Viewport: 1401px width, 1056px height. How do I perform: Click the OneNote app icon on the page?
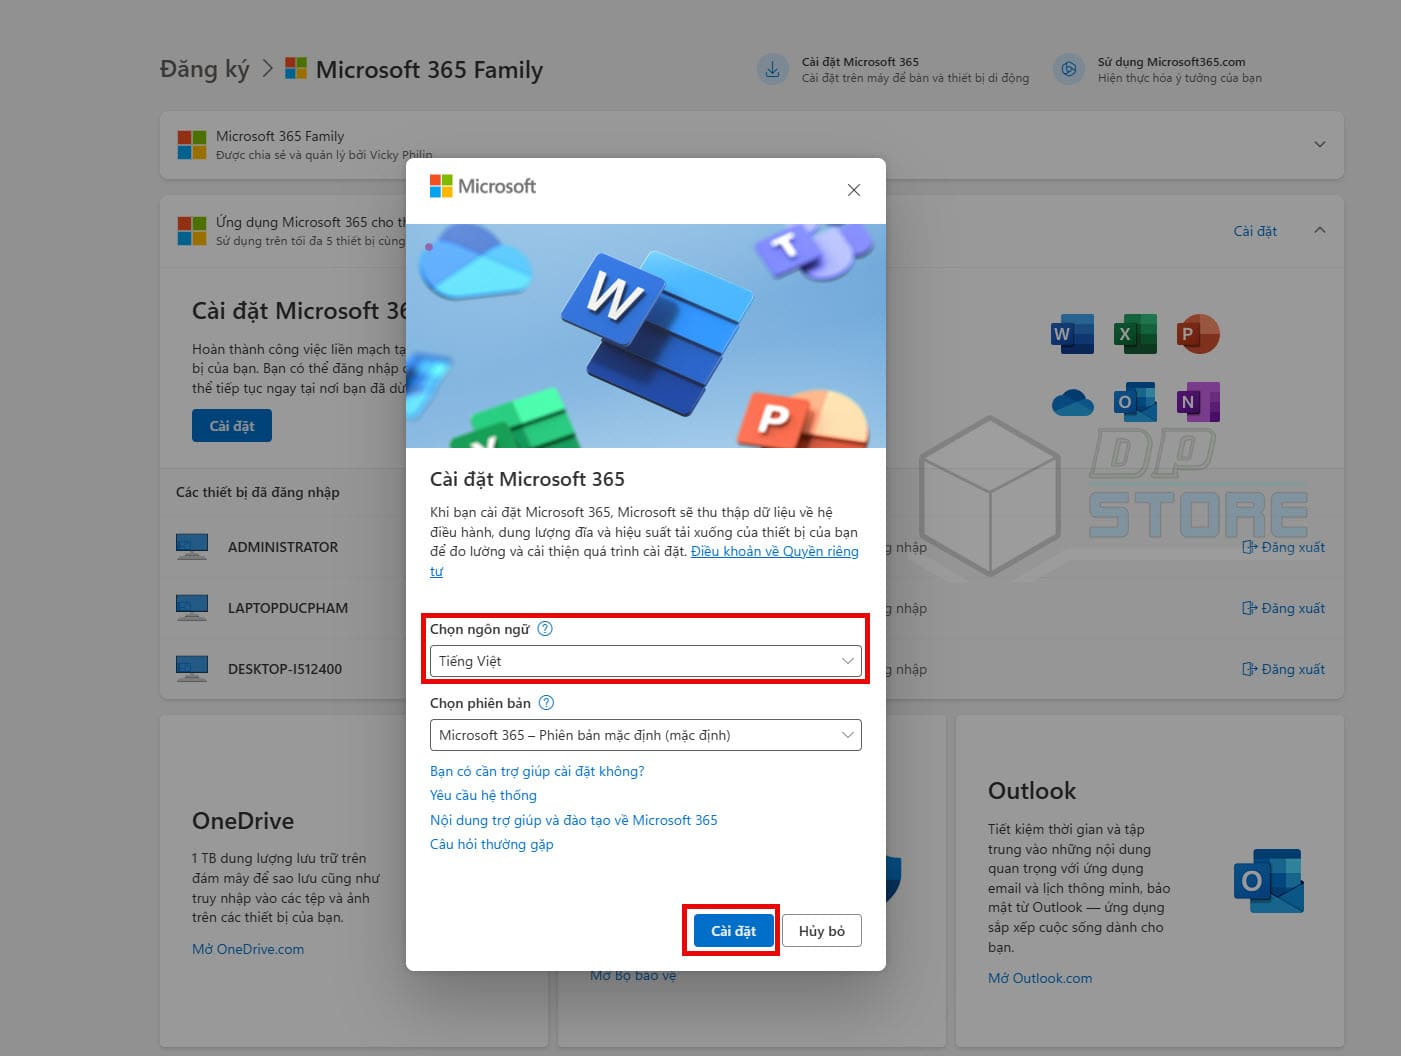(1198, 402)
